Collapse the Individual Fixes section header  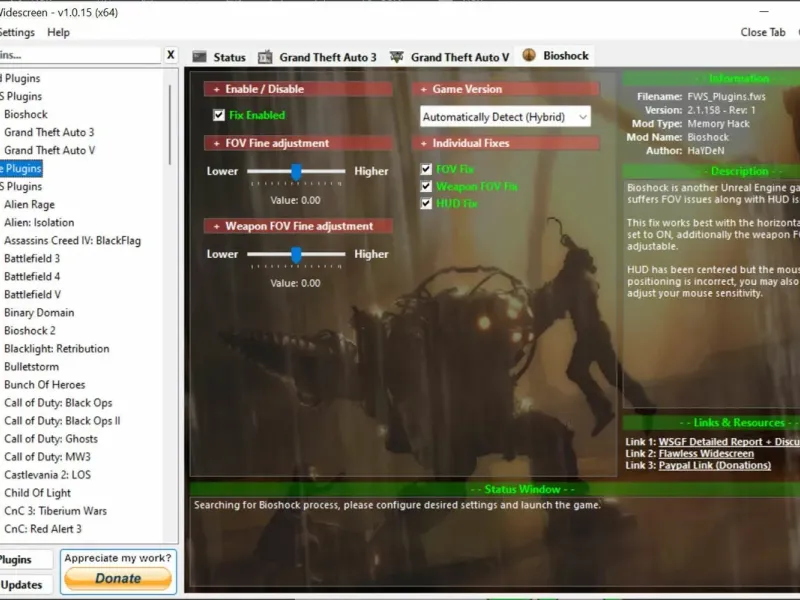pyautogui.click(x=505, y=143)
